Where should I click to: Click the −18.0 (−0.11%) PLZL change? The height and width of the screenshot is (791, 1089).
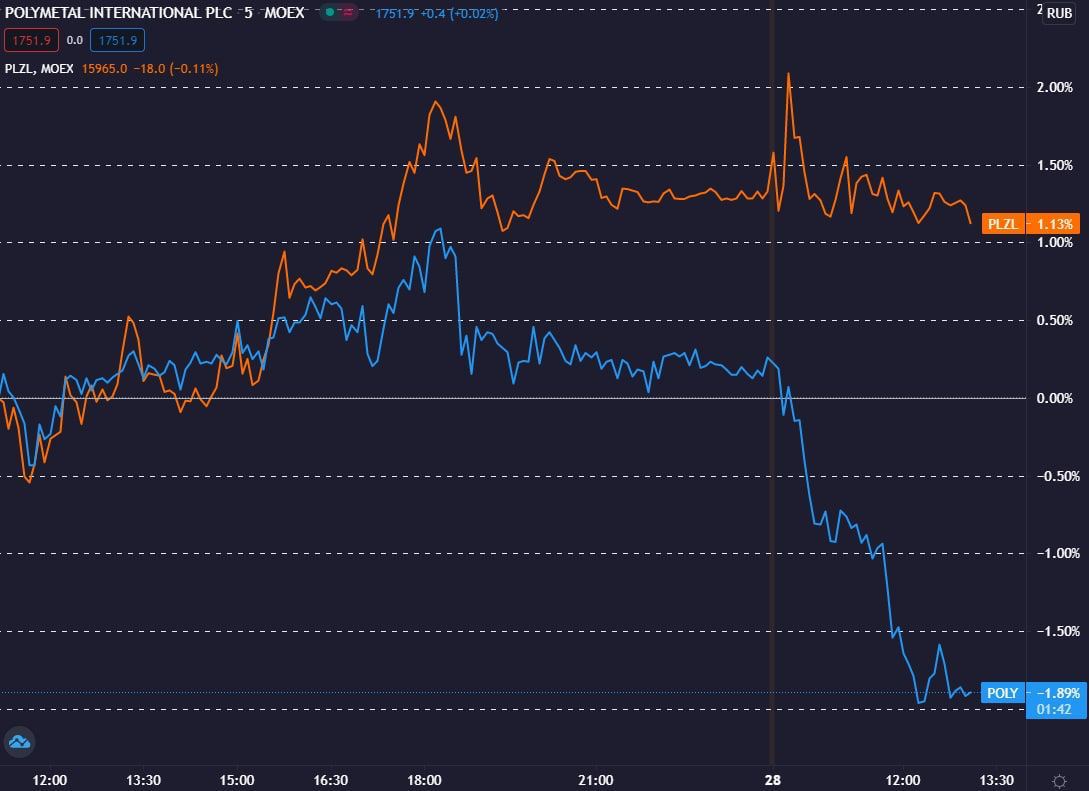(x=175, y=68)
